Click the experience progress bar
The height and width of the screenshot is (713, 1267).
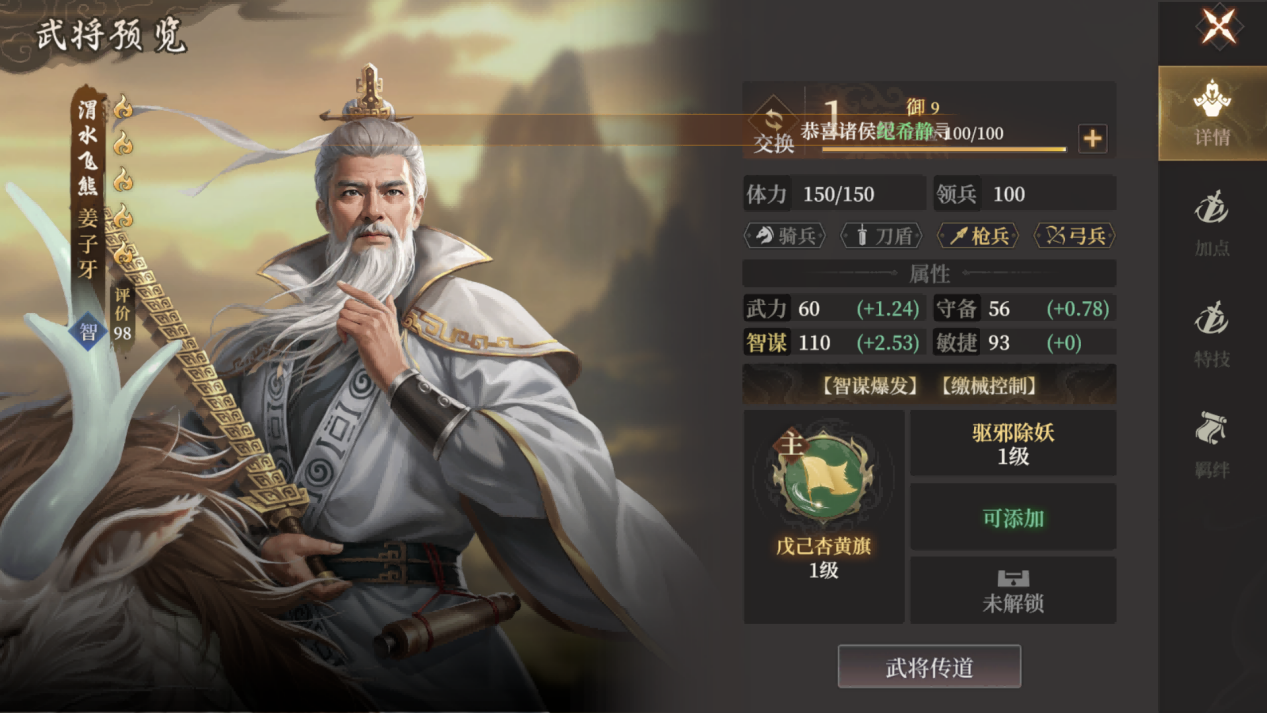click(944, 149)
